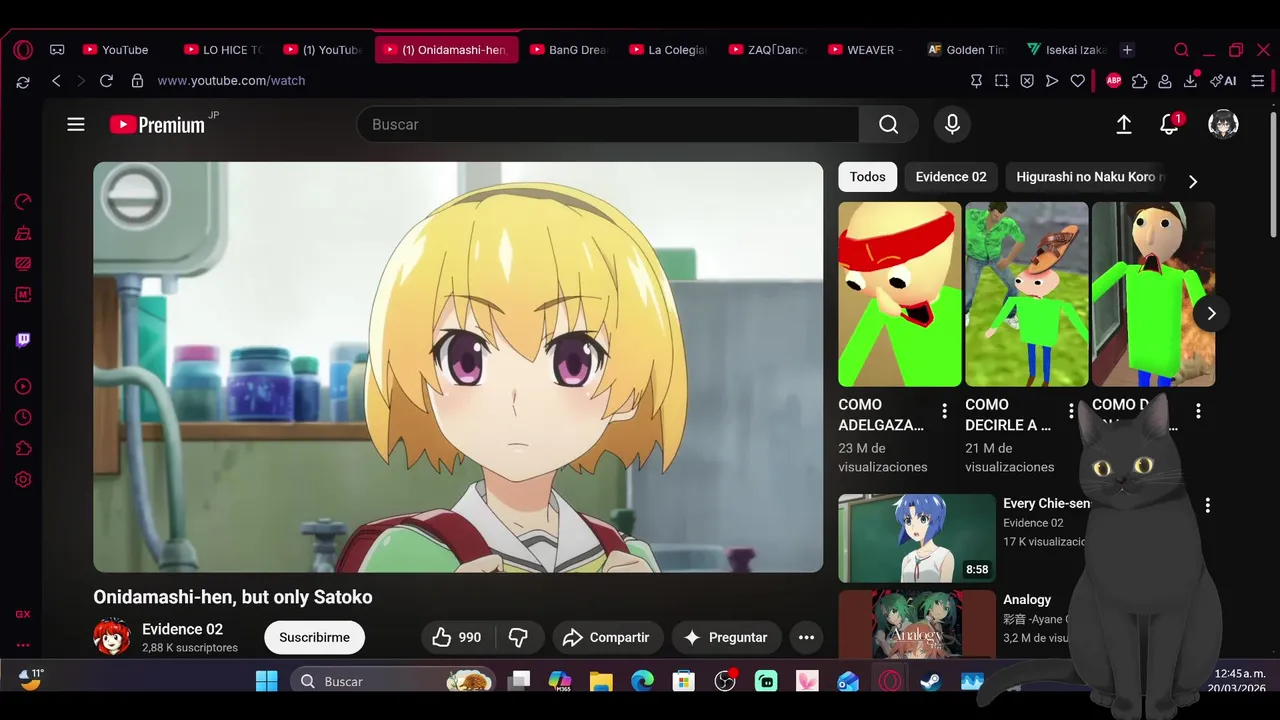The image size is (1280, 720).
Task: Open the Twitch sidebar icon
Action: 23,340
